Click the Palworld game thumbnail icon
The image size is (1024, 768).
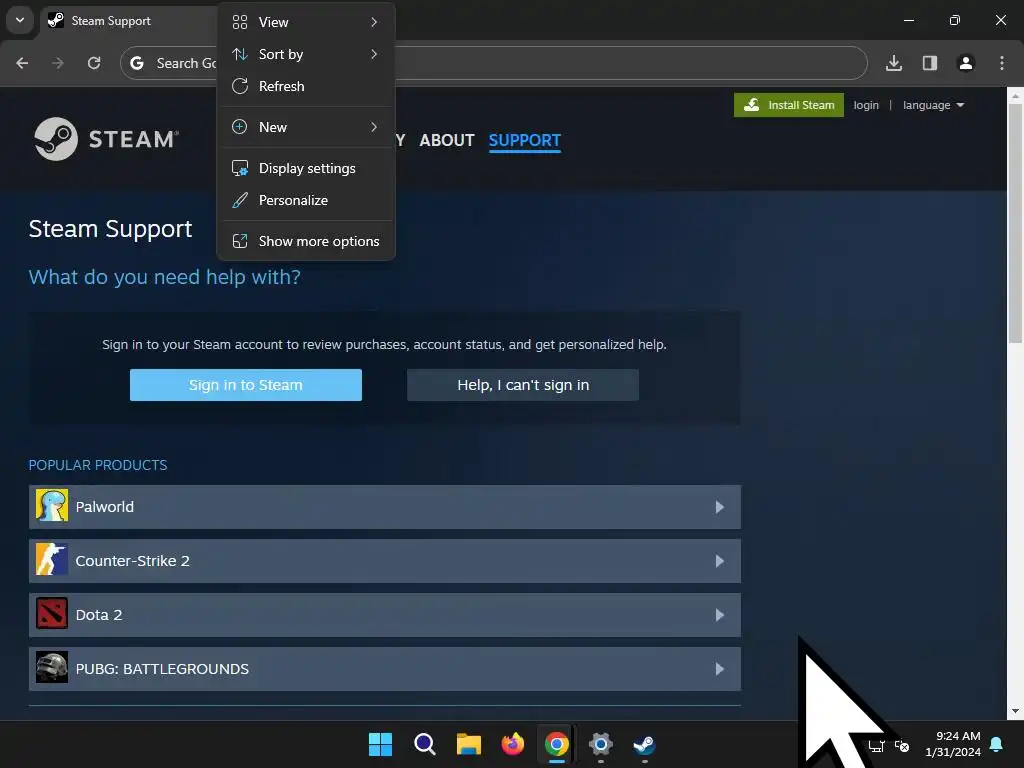click(x=52, y=505)
